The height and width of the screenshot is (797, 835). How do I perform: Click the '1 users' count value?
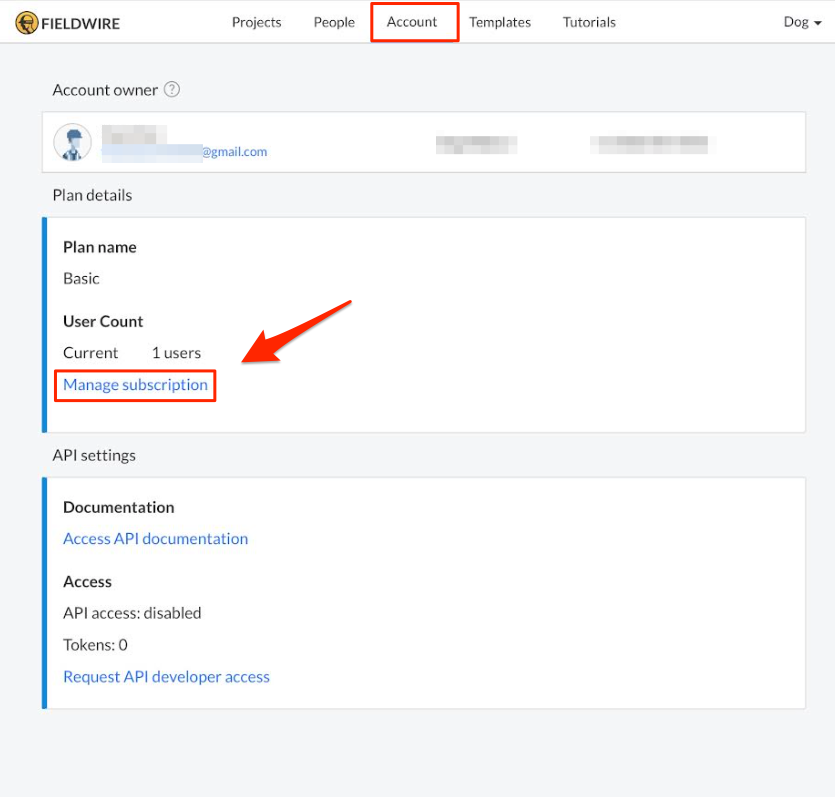(x=176, y=353)
